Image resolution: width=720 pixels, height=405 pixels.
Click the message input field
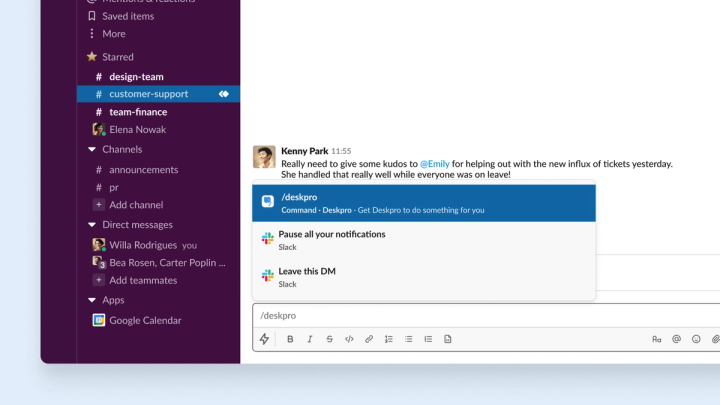click(x=486, y=315)
